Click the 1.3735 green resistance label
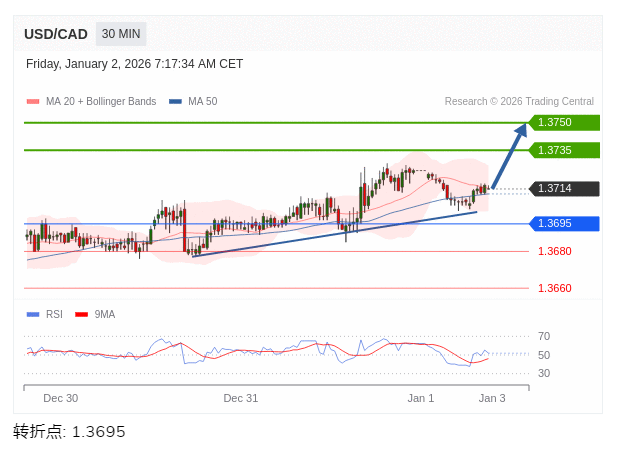Screen dimensions: 637x460 [563, 150]
